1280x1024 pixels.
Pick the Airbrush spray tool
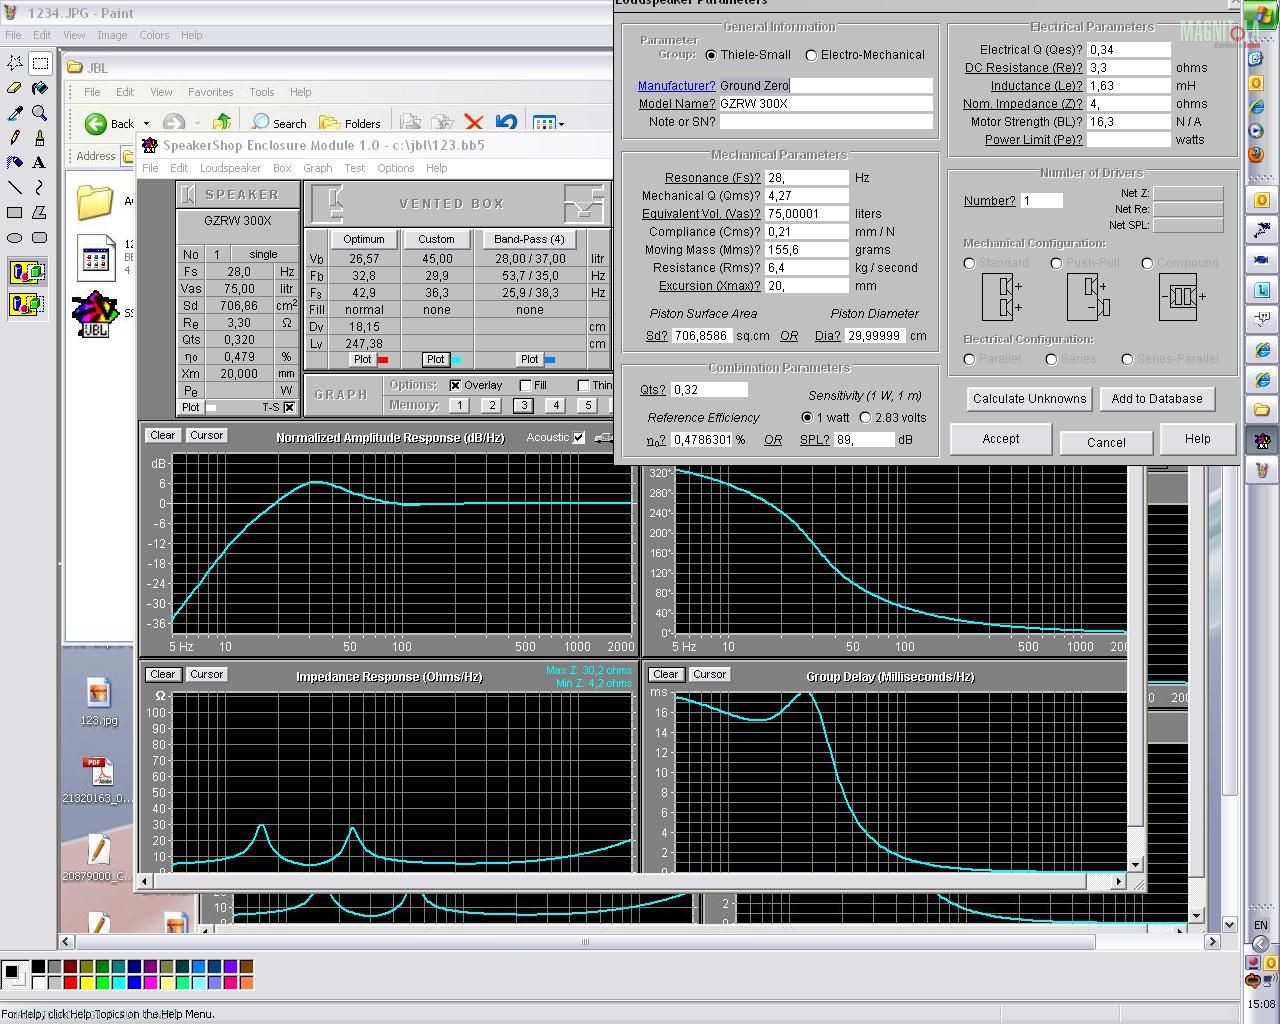pyautogui.click(x=15, y=162)
